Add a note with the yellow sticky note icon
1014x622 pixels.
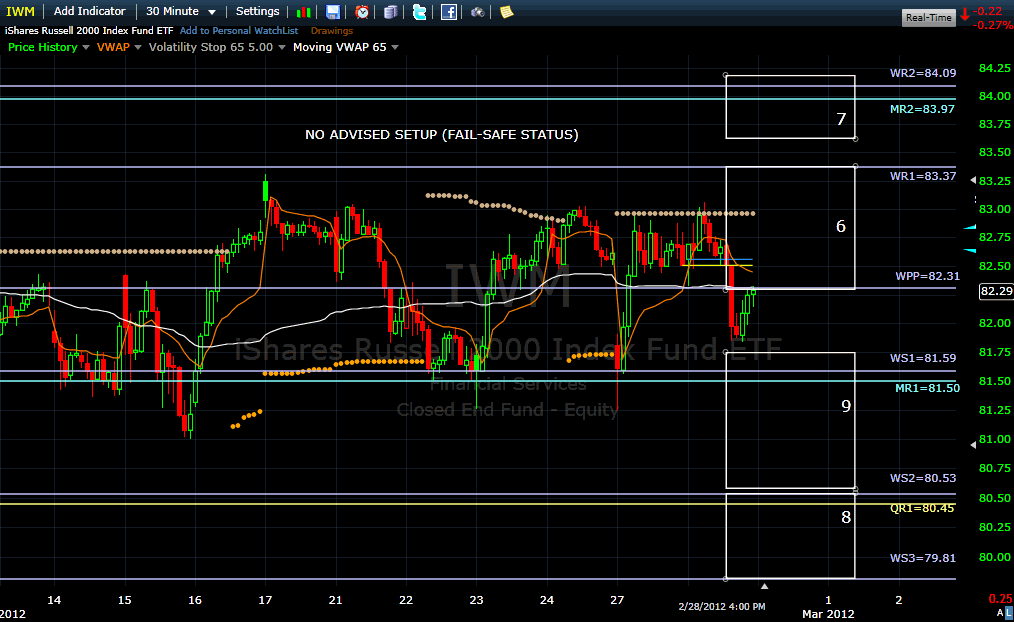click(x=506, y=12)
